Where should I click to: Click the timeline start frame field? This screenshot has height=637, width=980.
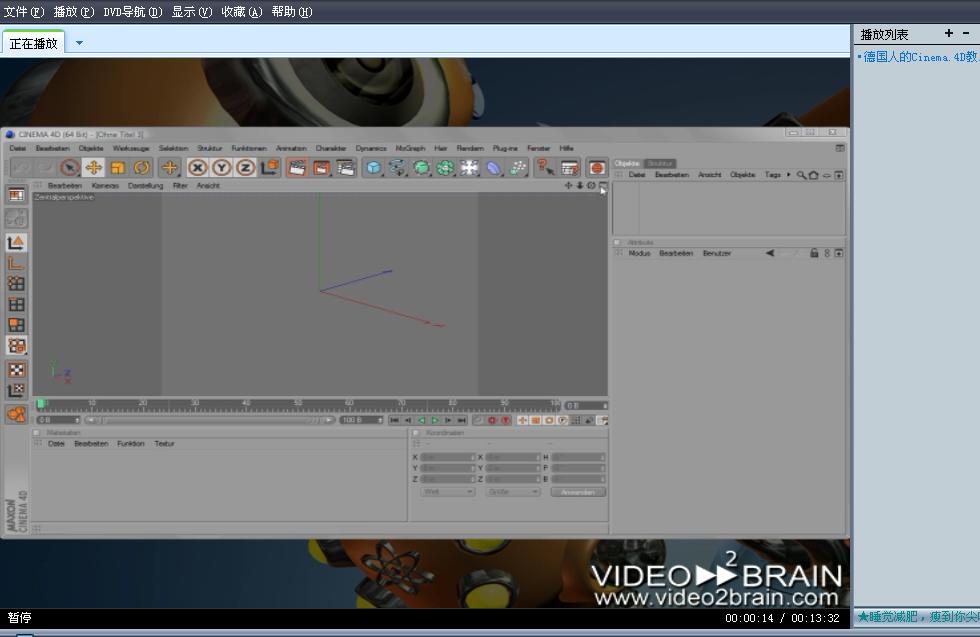[58, 420]
